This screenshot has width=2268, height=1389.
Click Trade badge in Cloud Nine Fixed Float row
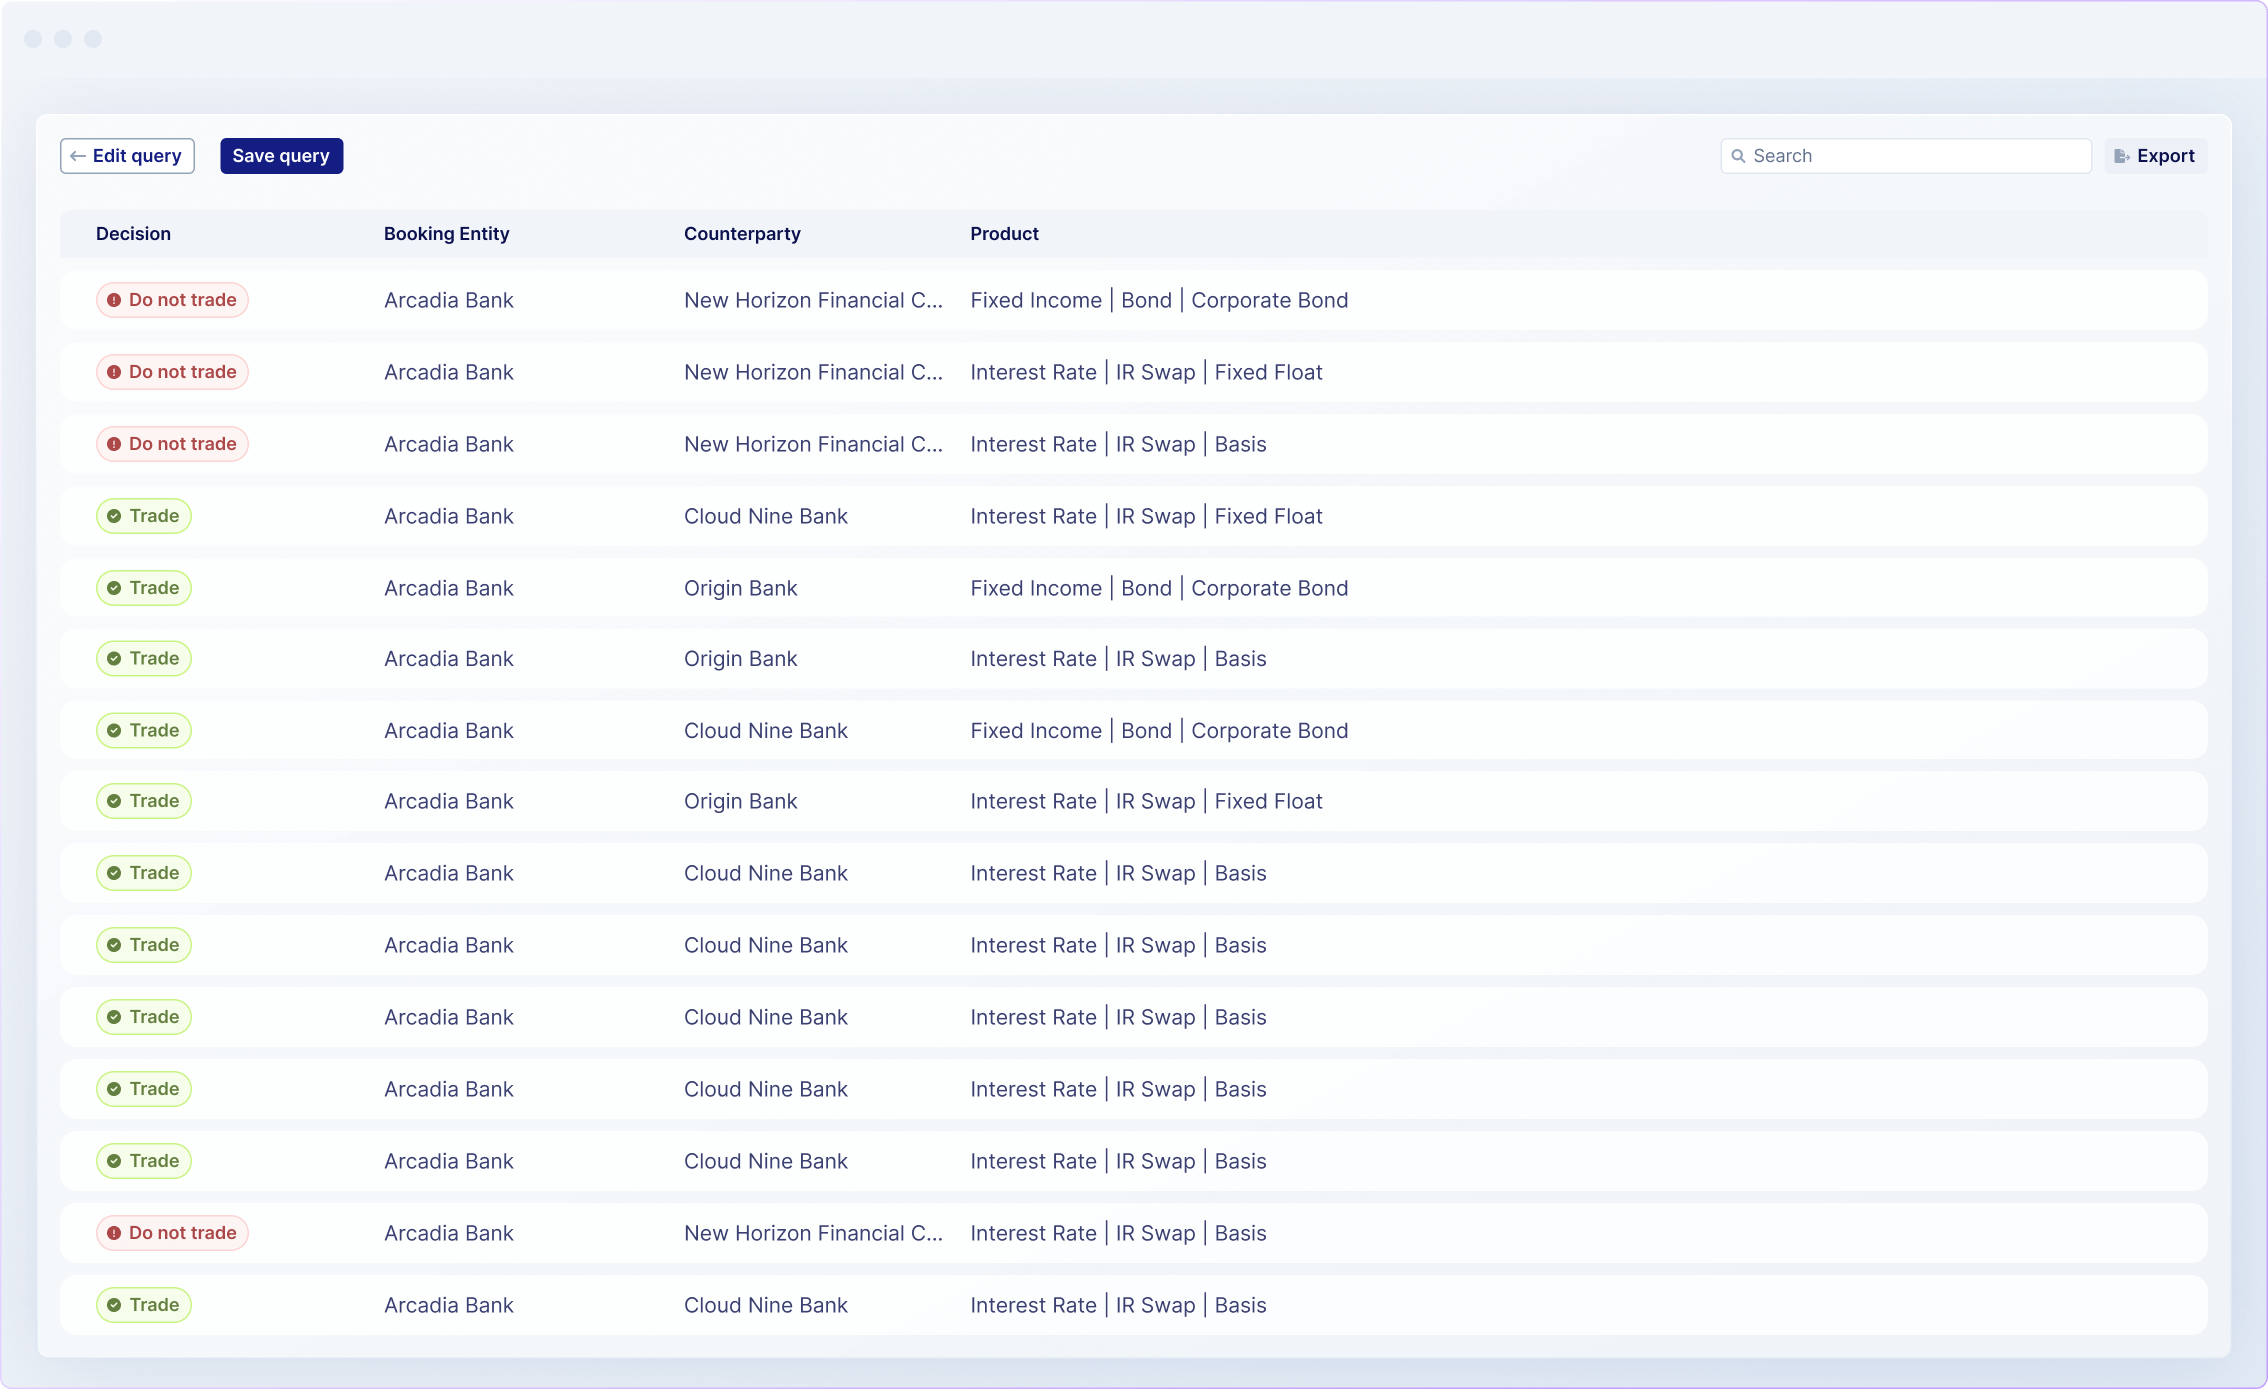point(144,516)
